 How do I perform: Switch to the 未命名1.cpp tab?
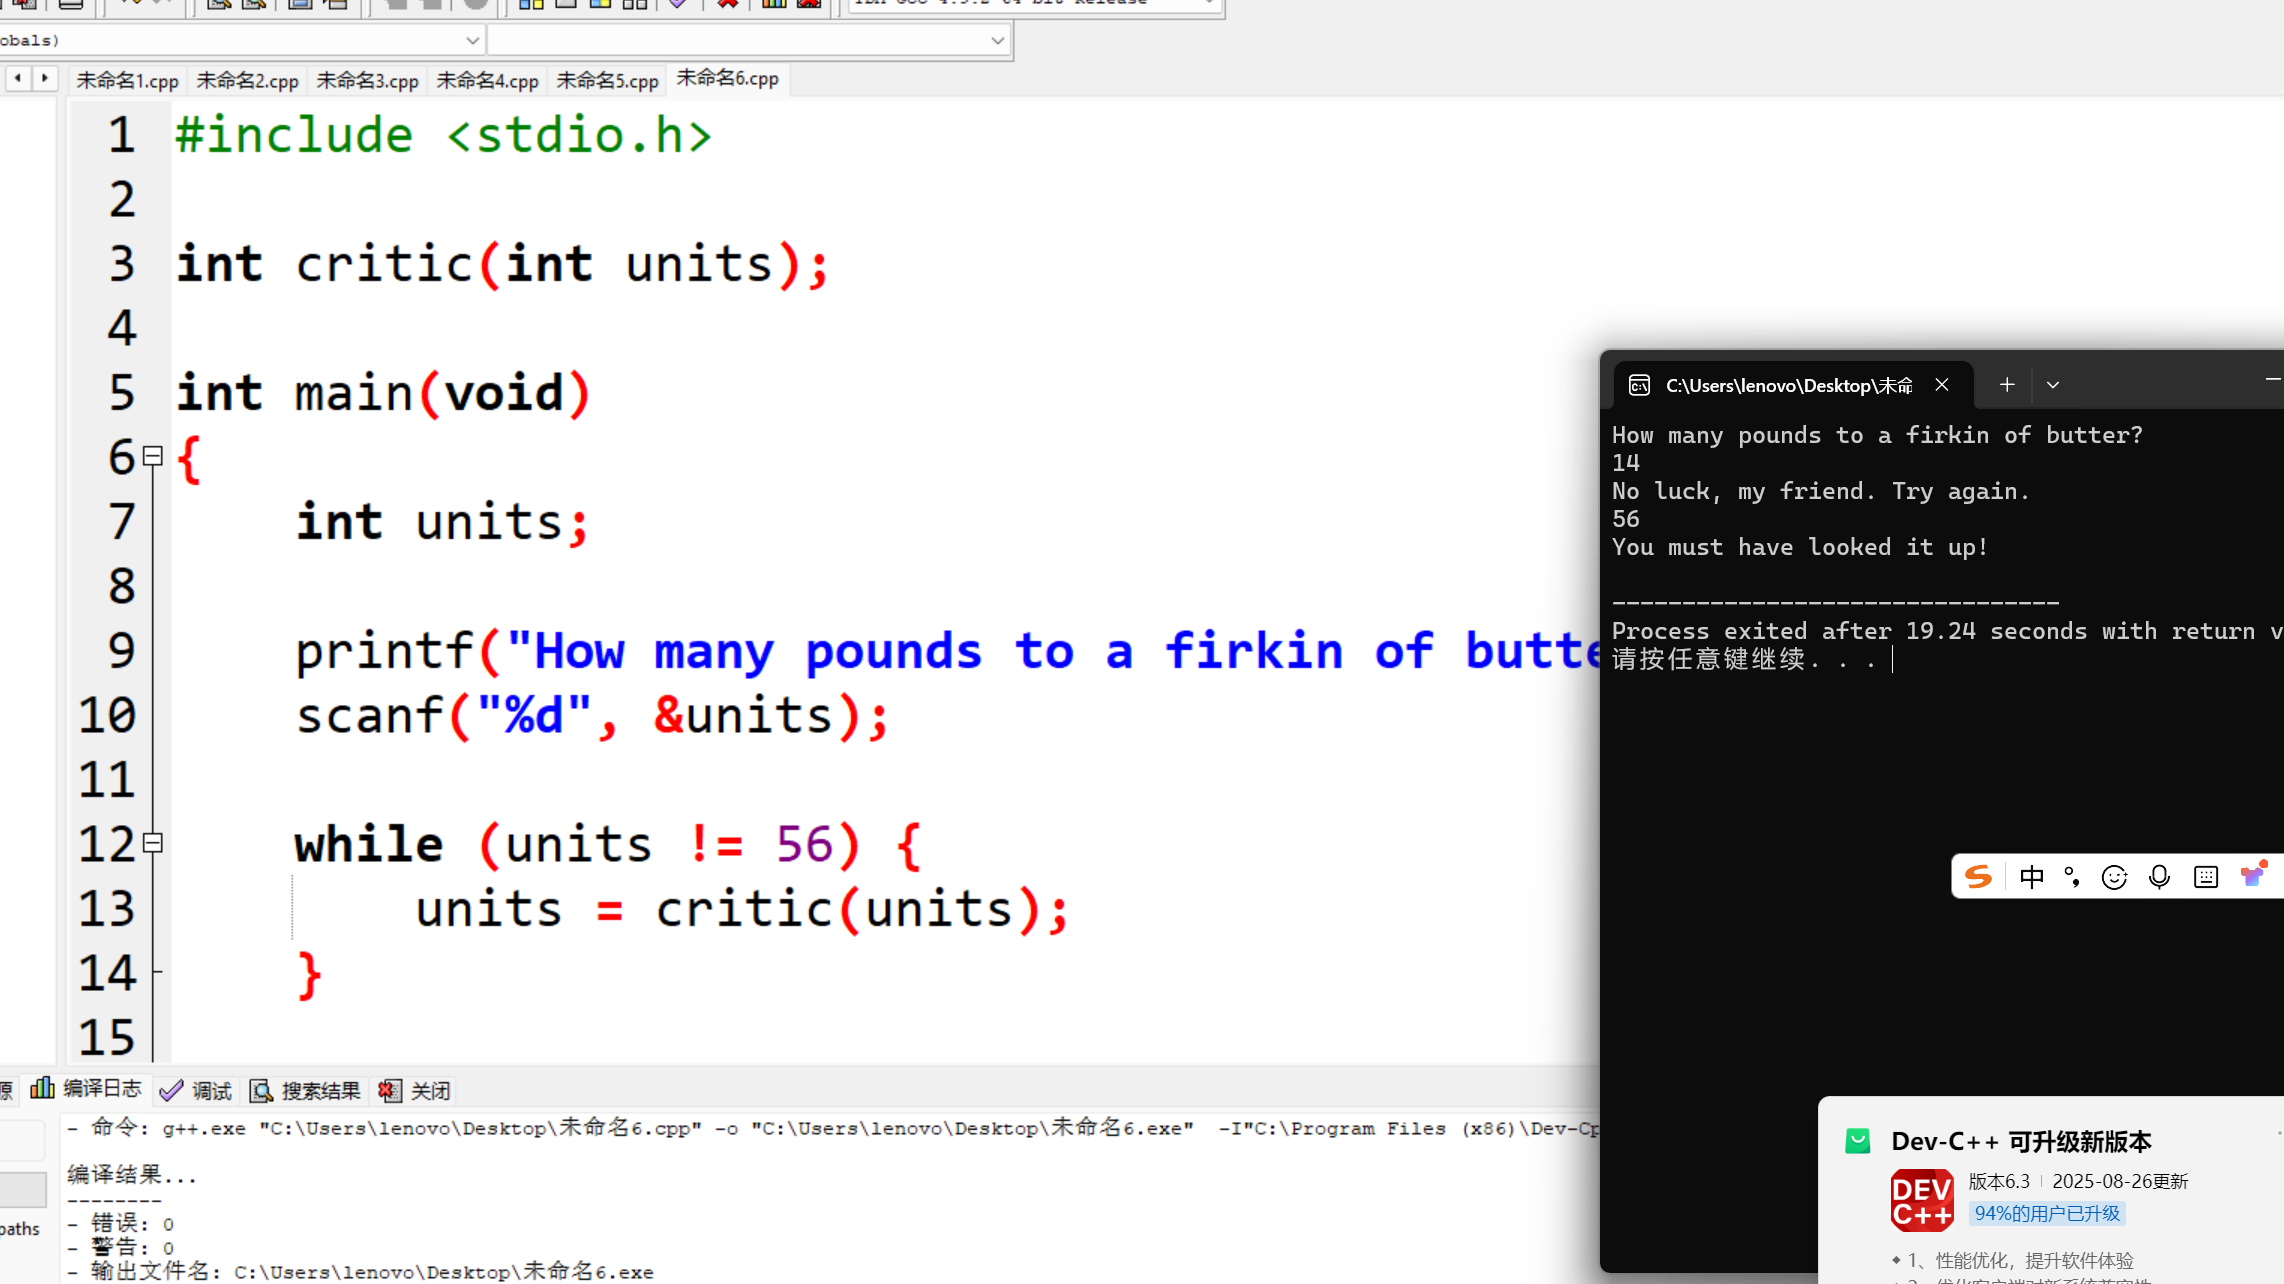[x=127, y=80]
